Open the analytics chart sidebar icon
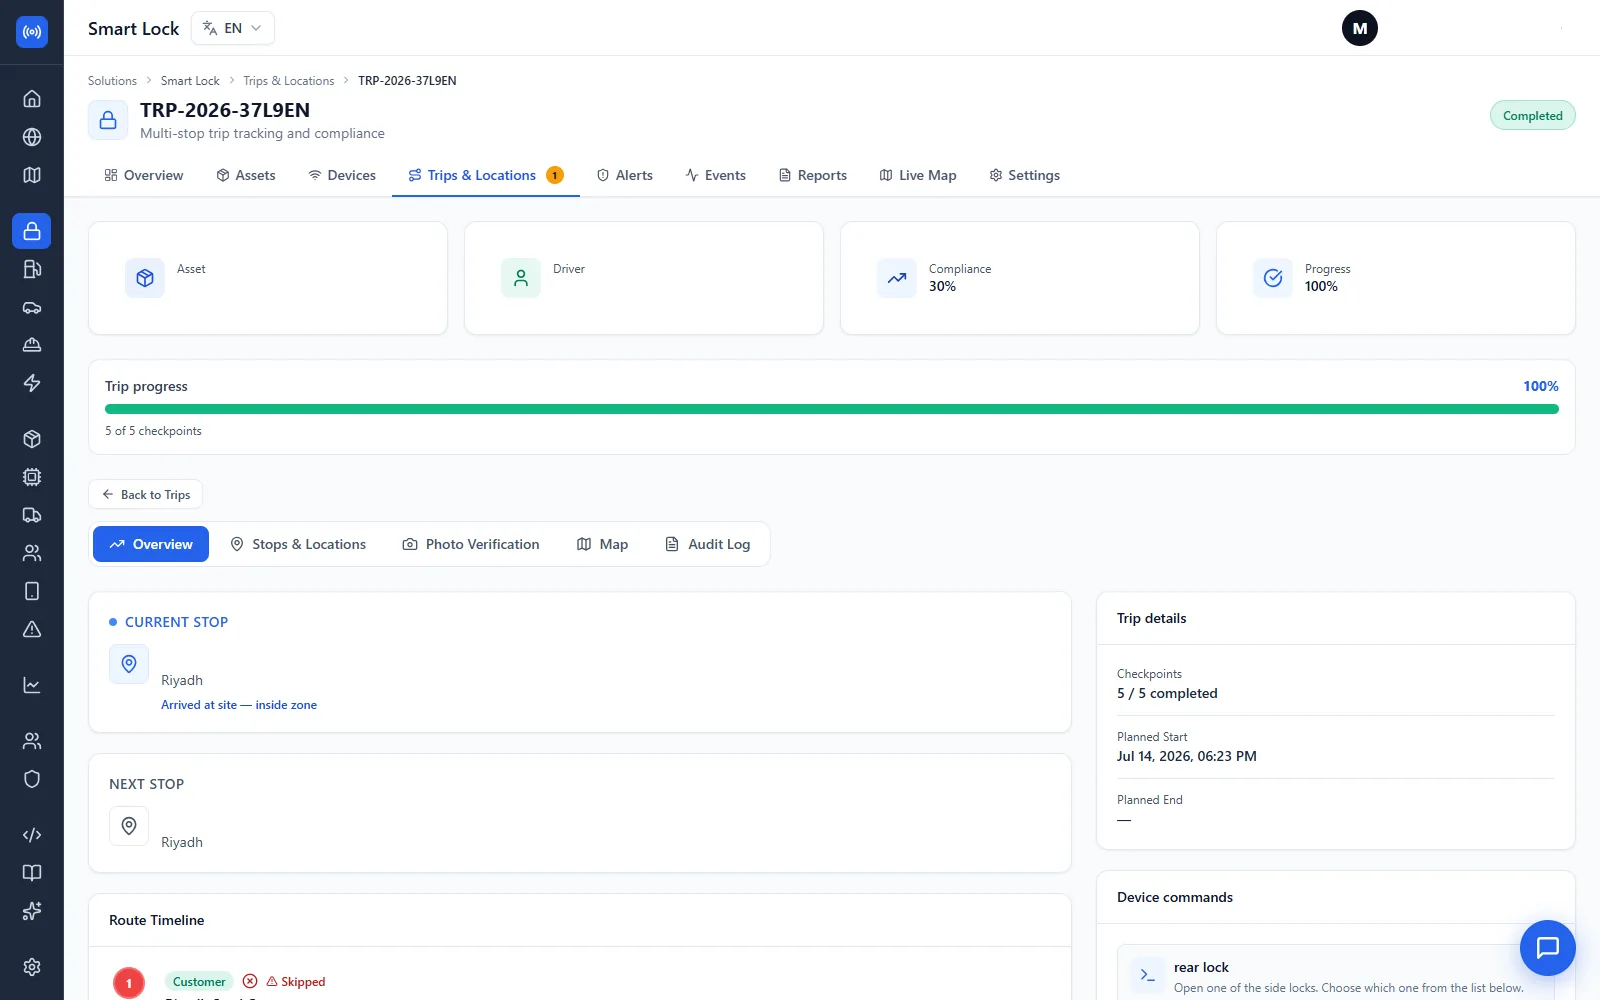 coord(32,685)
